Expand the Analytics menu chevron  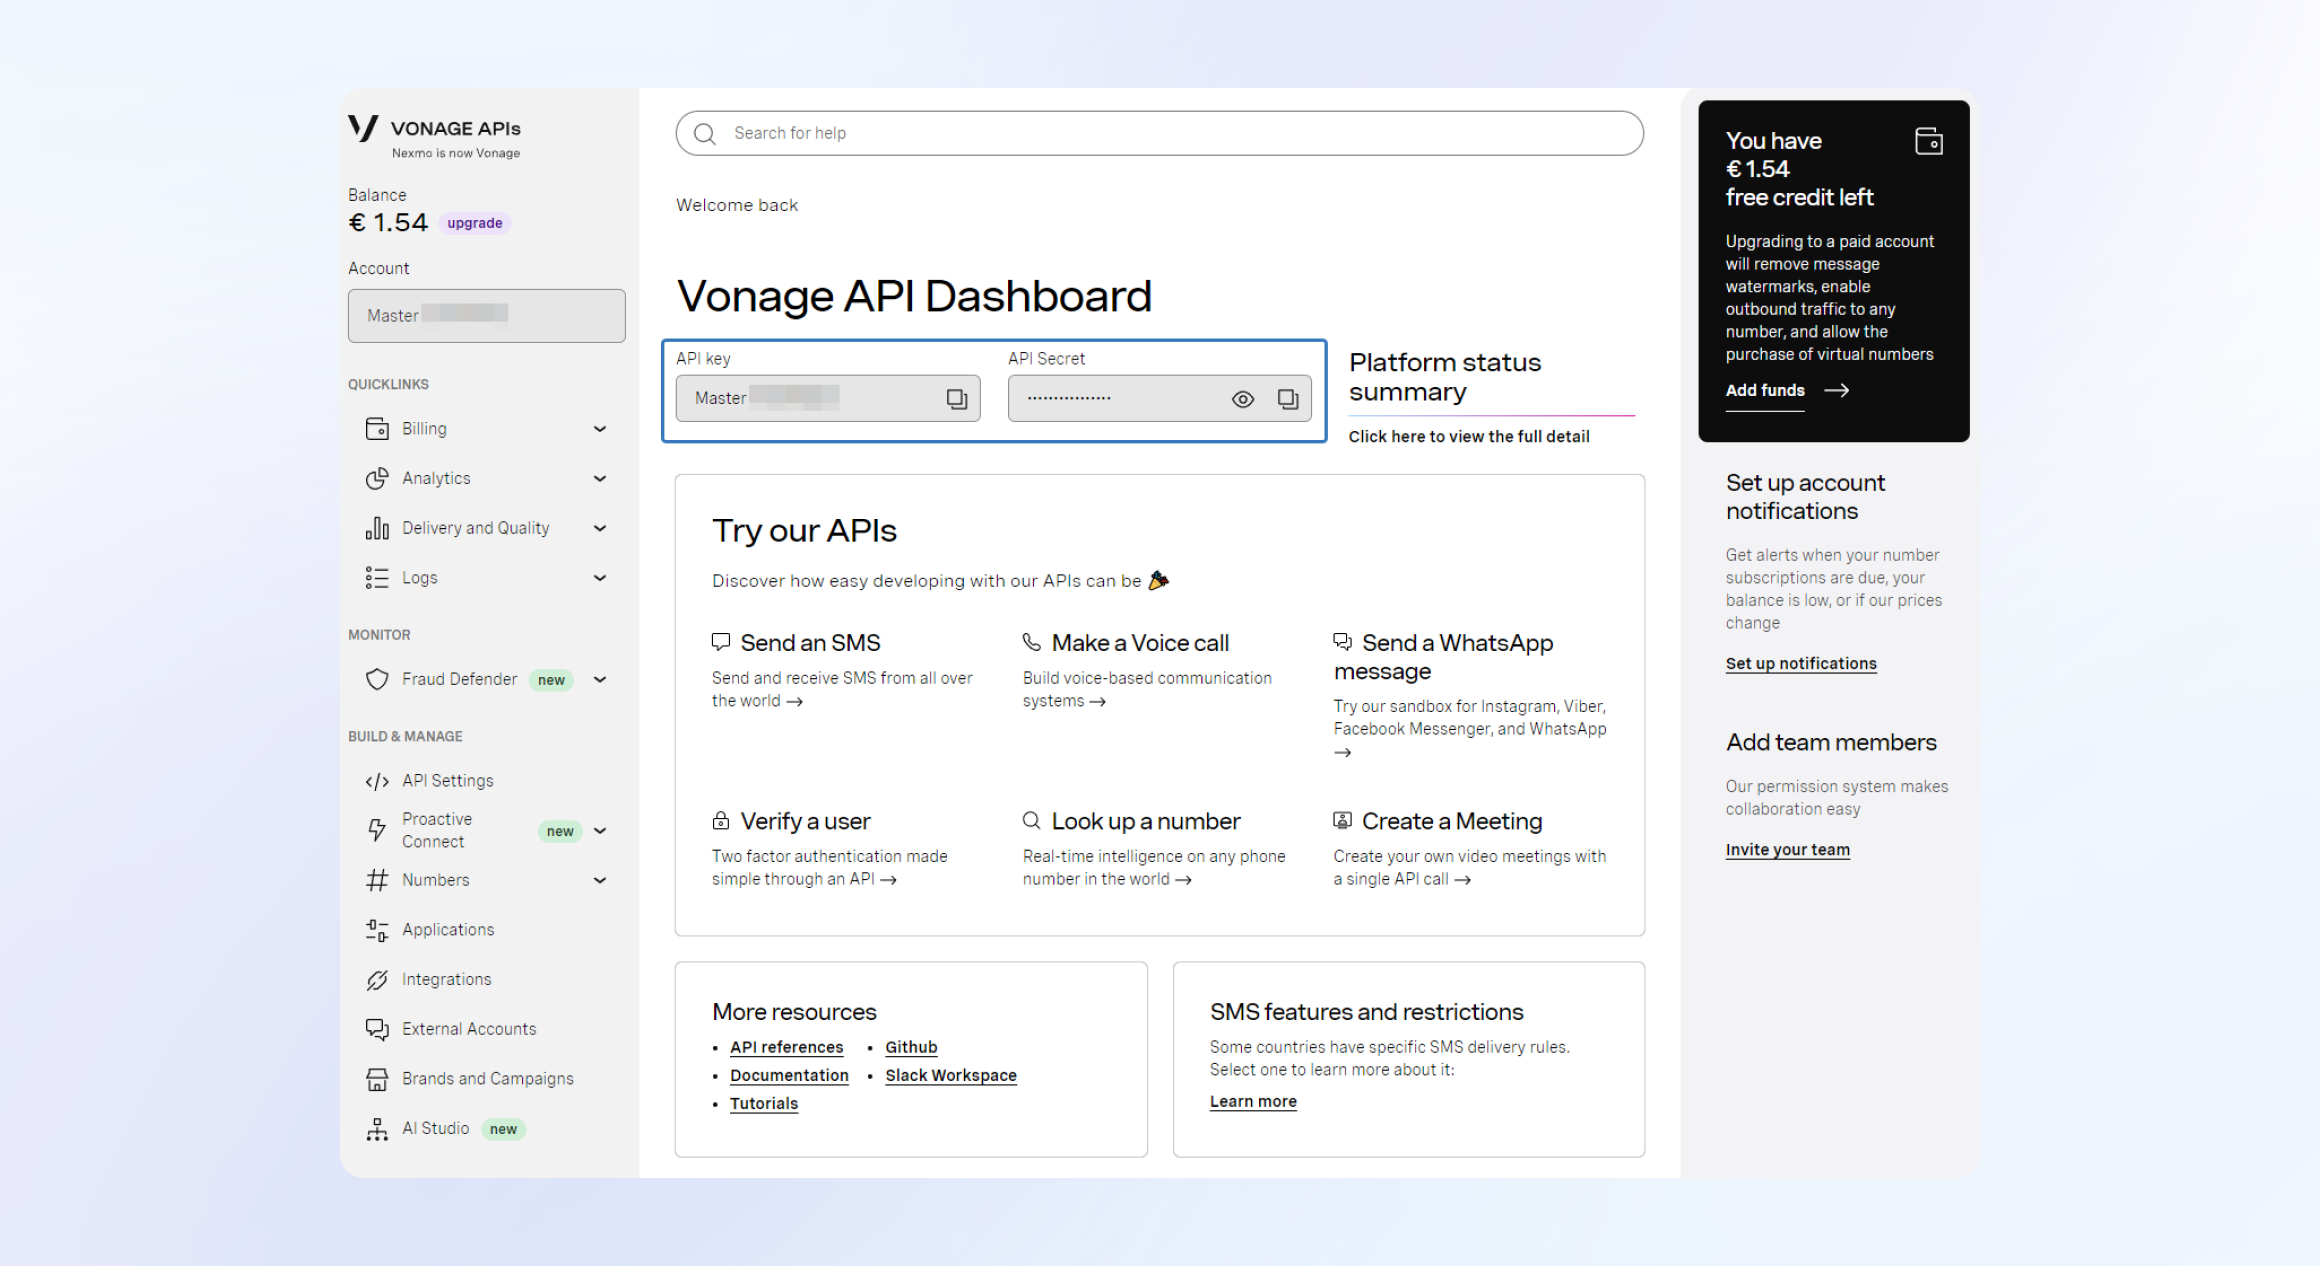(x=600, y=479)
